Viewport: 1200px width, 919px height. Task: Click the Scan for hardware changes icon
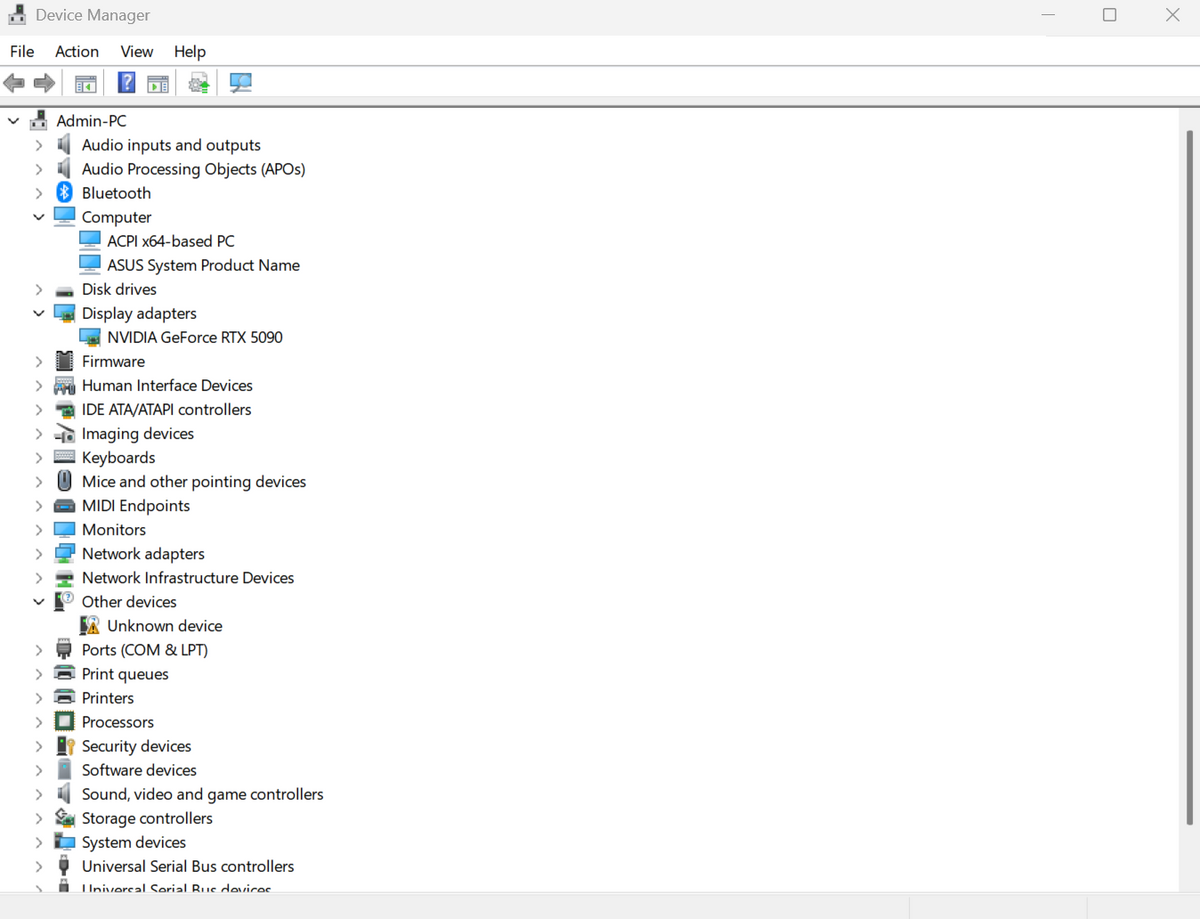[x=241, y=83]
